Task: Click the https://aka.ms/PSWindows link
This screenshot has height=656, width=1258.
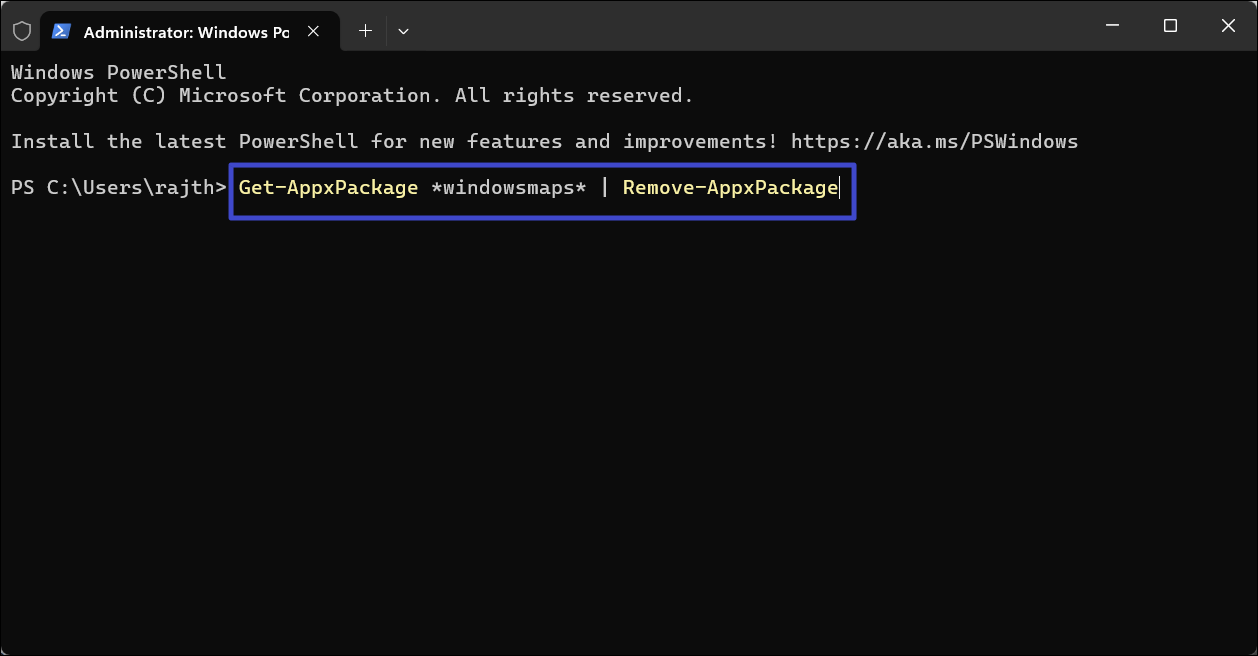Action: click(x=934, y=141)
